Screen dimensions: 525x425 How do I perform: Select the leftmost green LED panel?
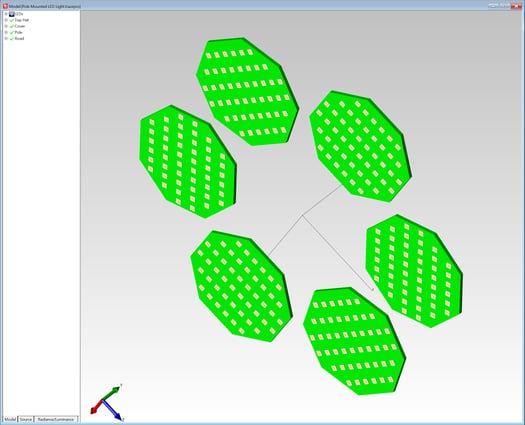point(188,161)
